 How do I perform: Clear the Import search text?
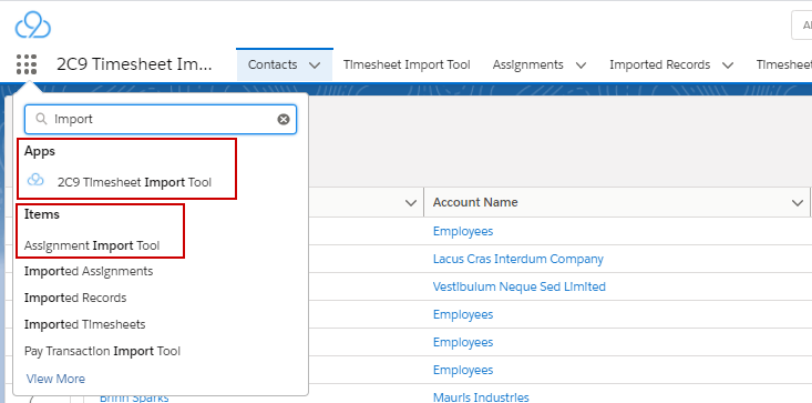coord(283,119)
